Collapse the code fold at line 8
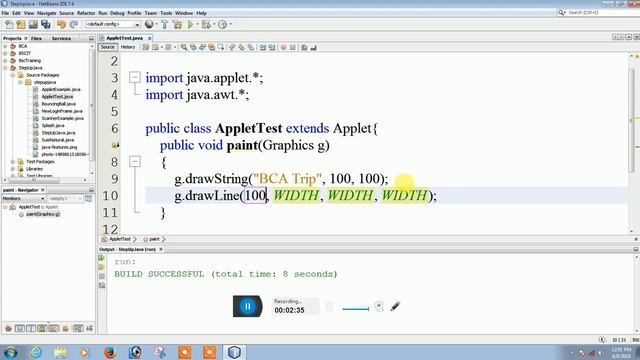 (135, 161)
